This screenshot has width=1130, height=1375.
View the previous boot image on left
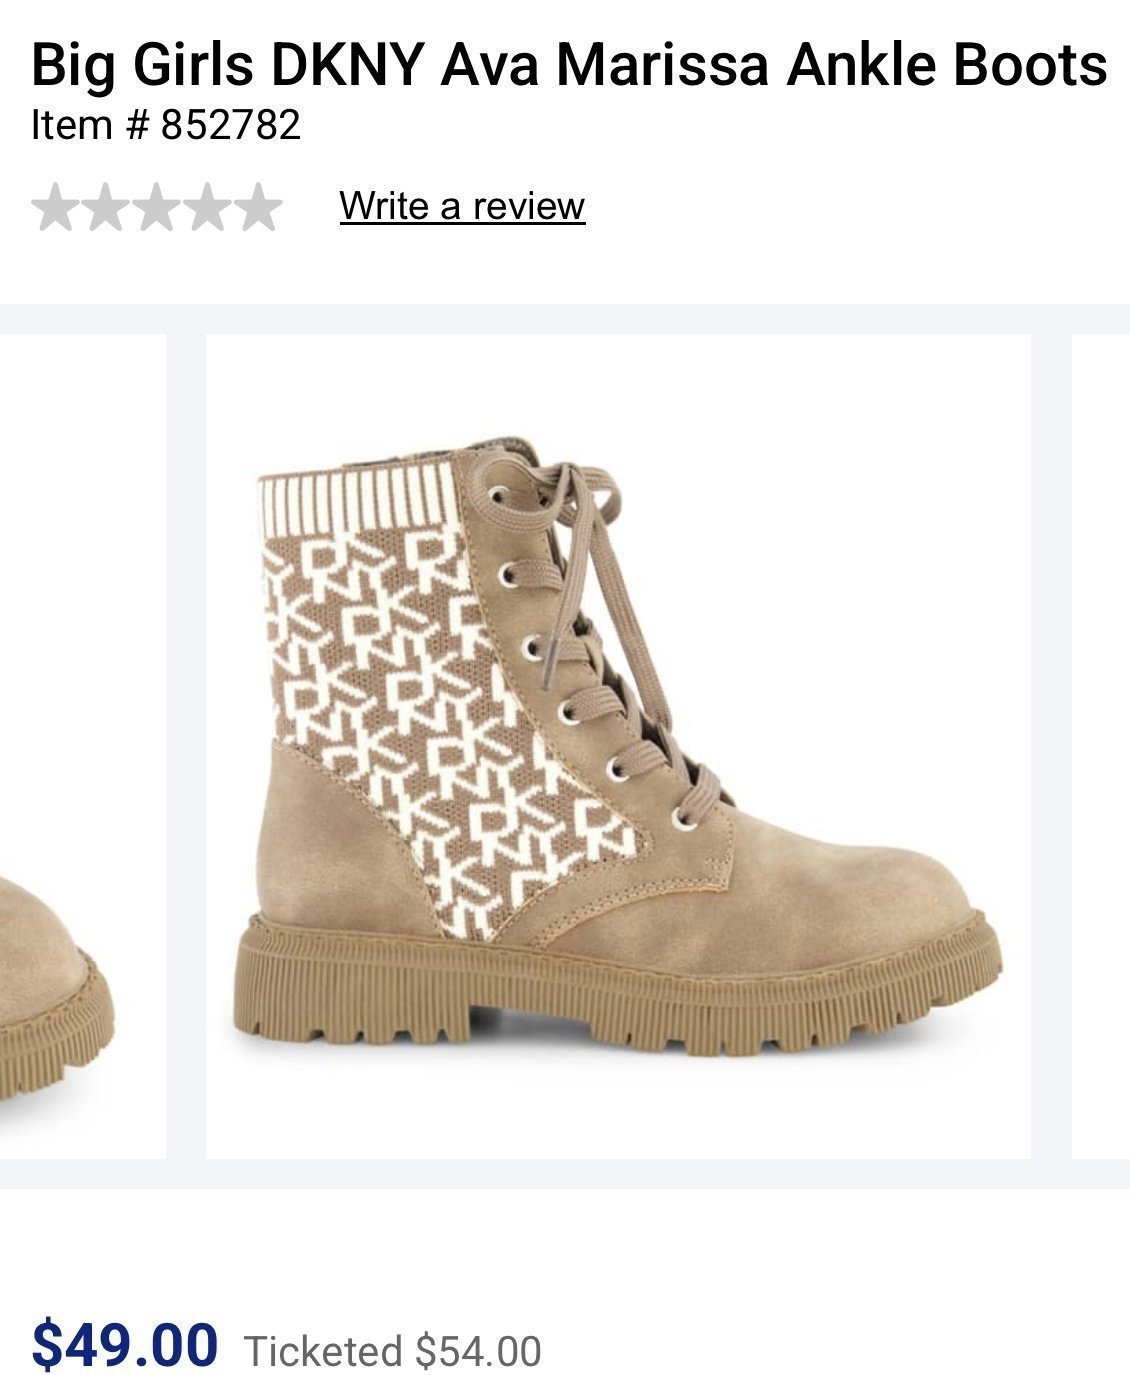point(83,746)
